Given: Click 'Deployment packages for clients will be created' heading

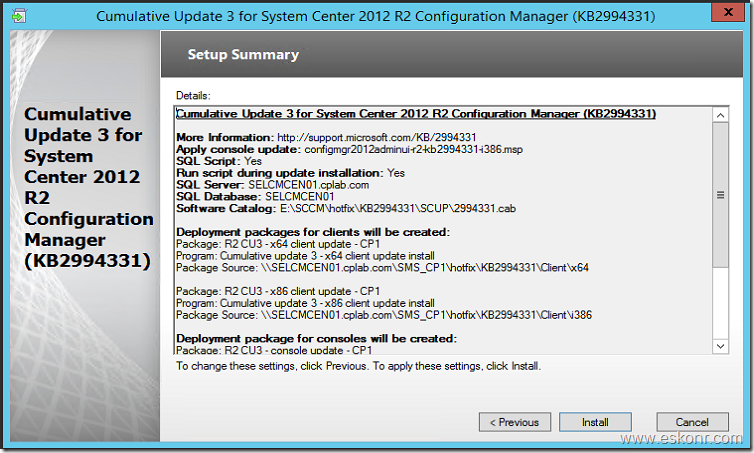Looking at the screenshot, I should tap(313, 232).
